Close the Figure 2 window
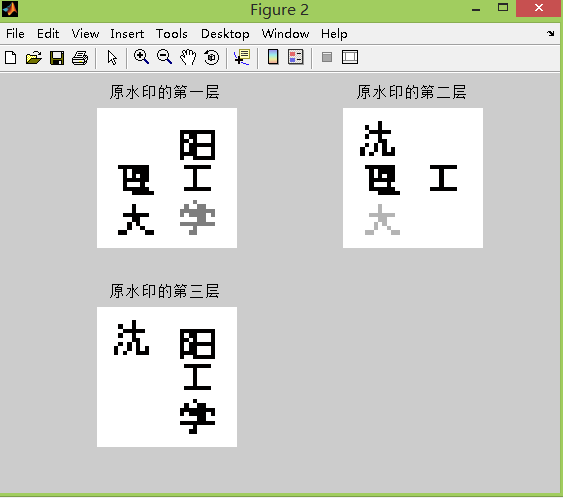The height and width of the screenshot is (498, 563). (539, 8)
